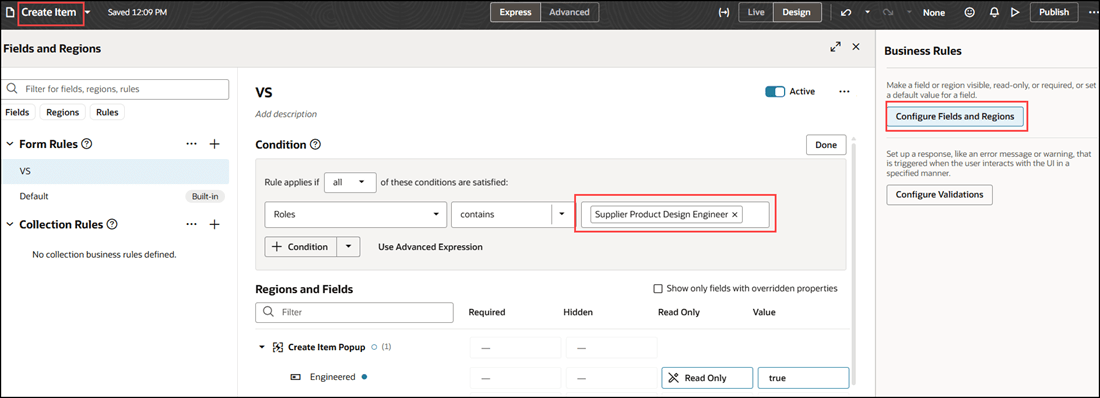
Task: Click the Redo icon
Action: [x=888, y=12]
